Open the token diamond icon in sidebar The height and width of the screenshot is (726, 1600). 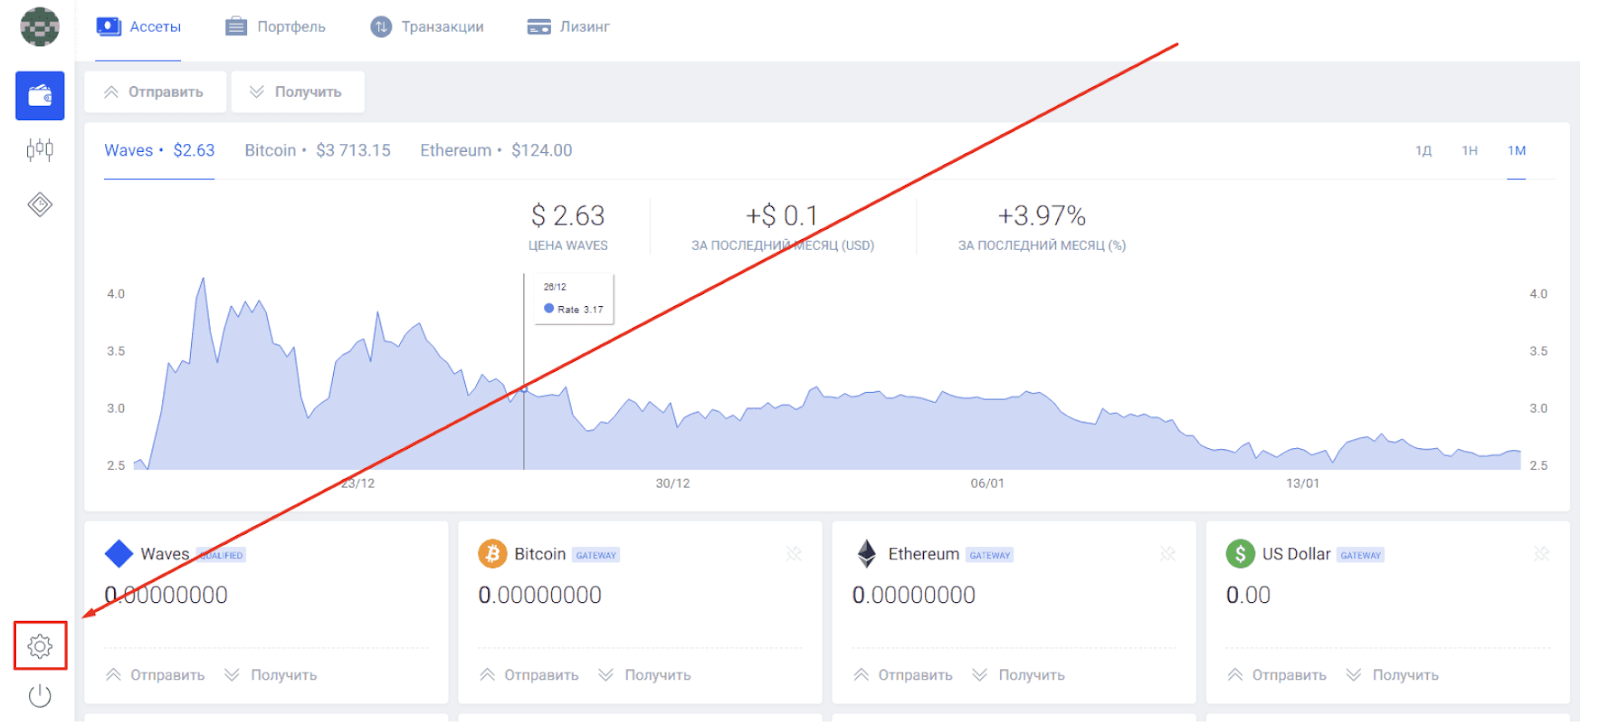(40, 205)
